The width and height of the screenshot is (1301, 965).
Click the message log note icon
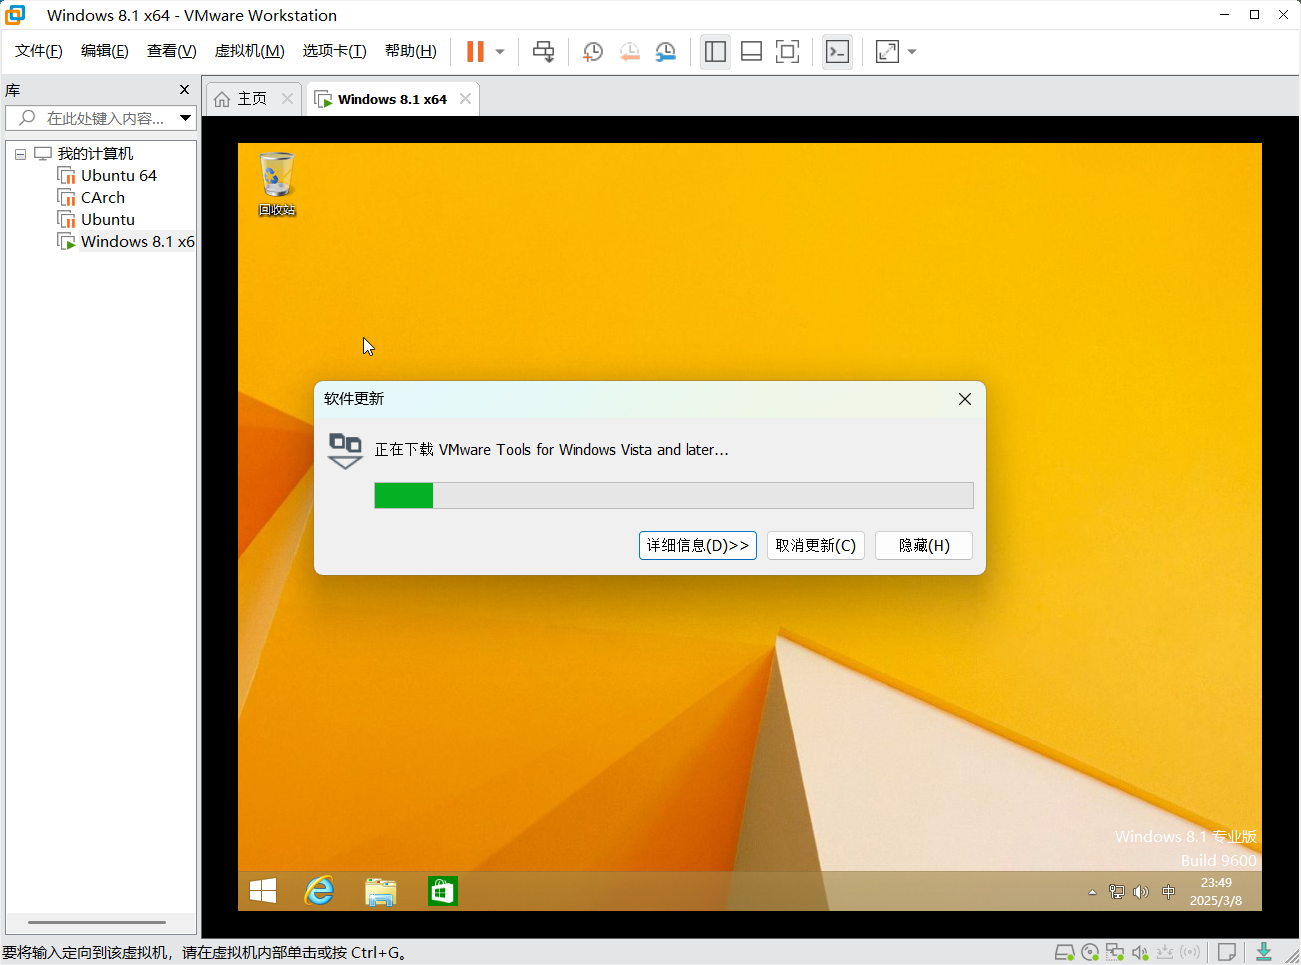coord(1227,952)
